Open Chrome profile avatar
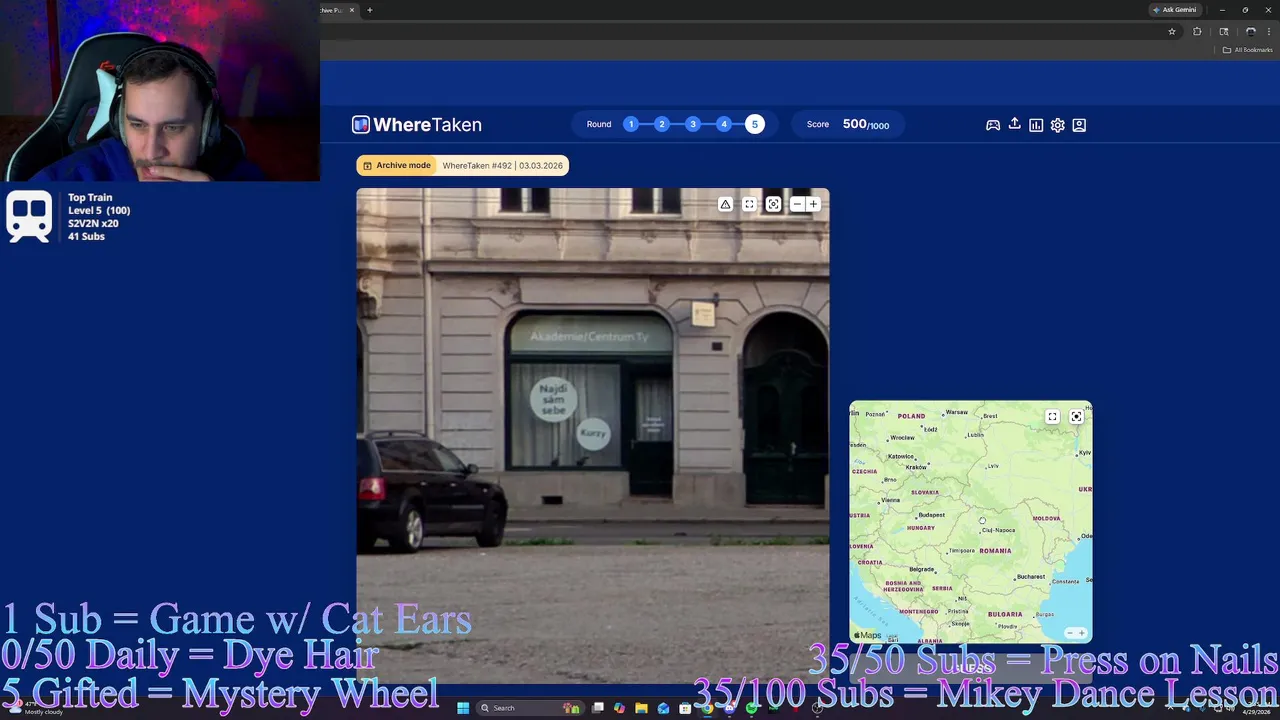The height and width of the screenshot is (720, 1280). [1250, 31]
